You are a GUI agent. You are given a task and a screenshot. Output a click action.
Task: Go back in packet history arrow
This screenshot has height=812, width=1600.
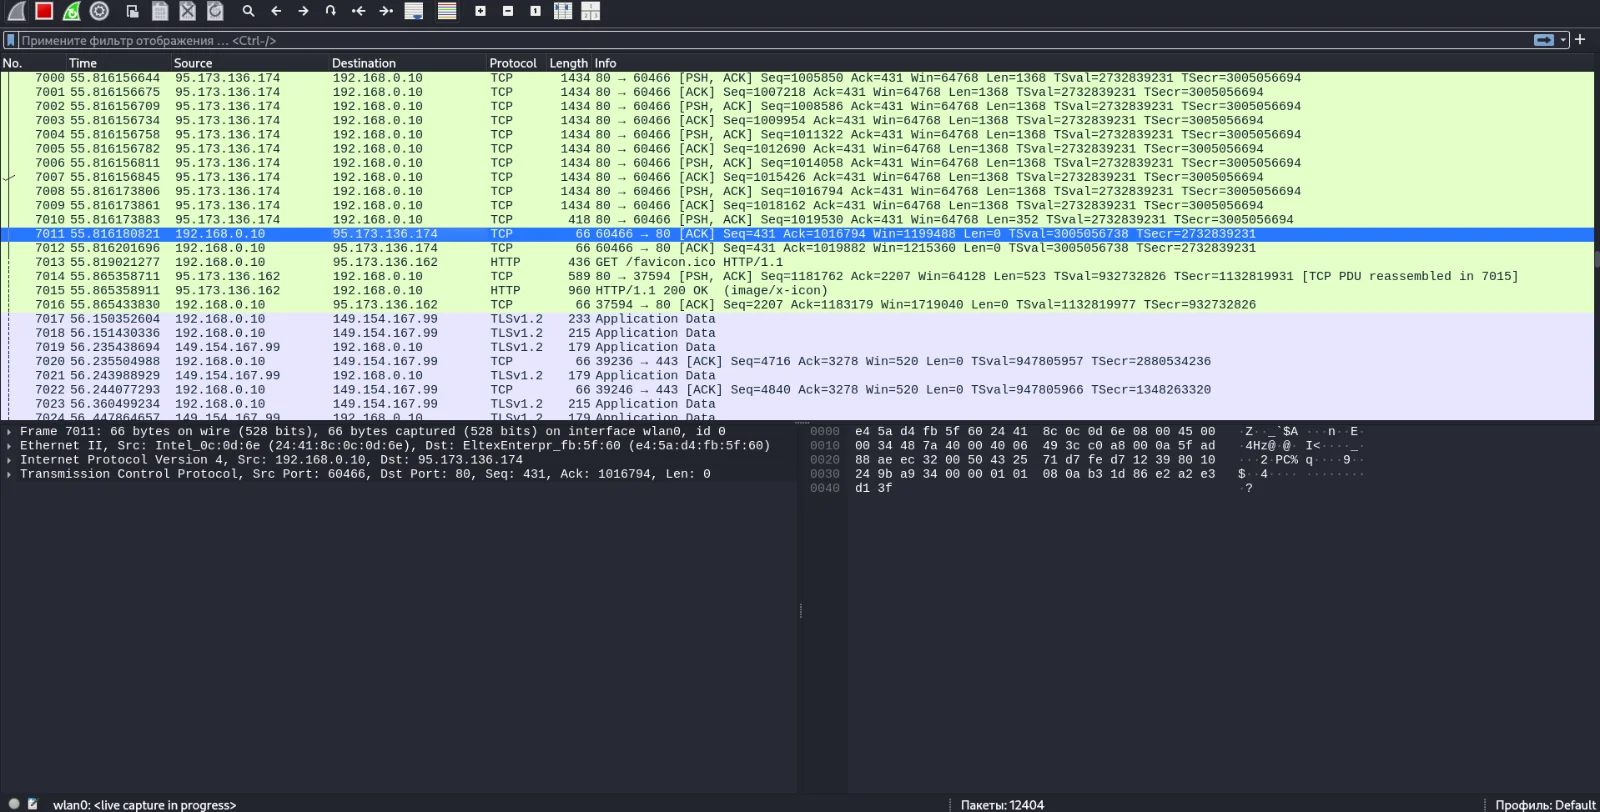(x=276, y=11)
